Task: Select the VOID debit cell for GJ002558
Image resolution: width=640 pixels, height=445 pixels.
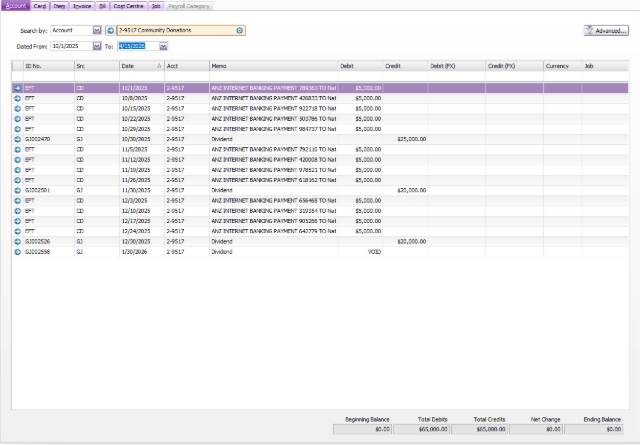Action: tap(374, 252)
